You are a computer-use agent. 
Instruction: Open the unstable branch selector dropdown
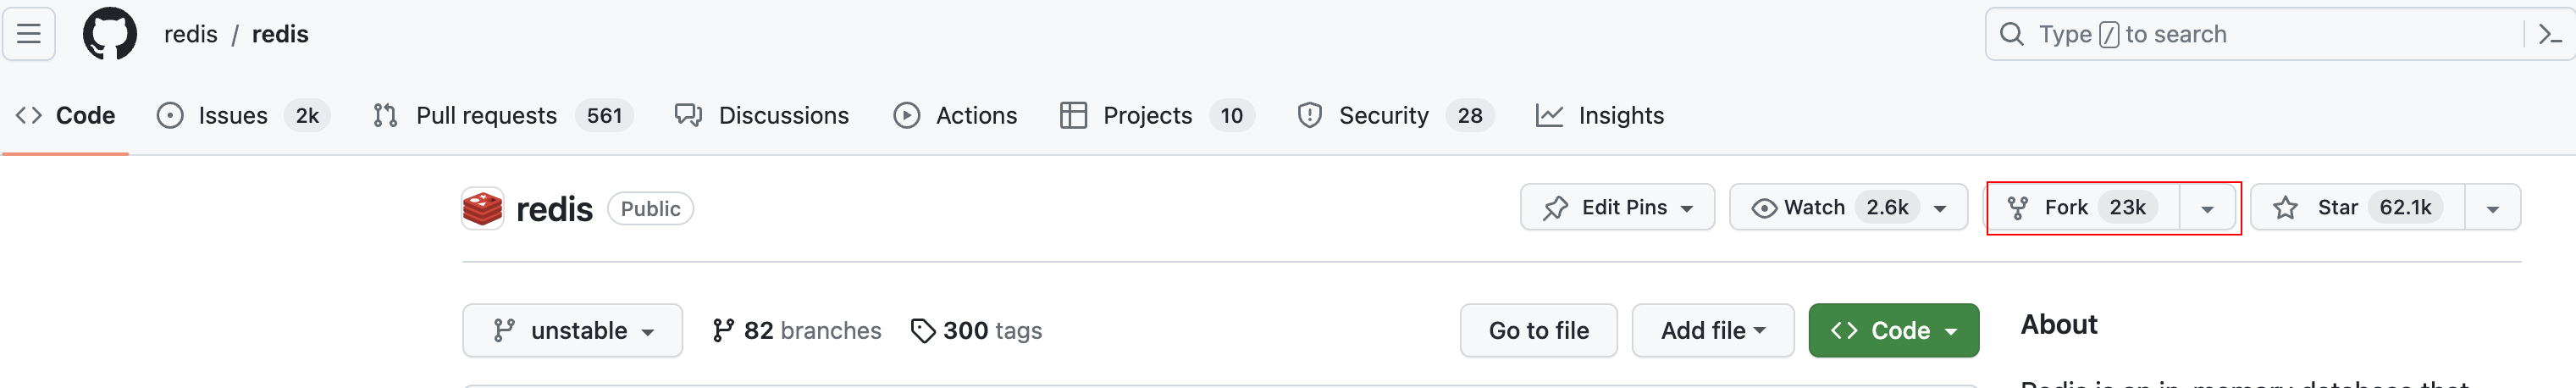(x=572, y=330)
